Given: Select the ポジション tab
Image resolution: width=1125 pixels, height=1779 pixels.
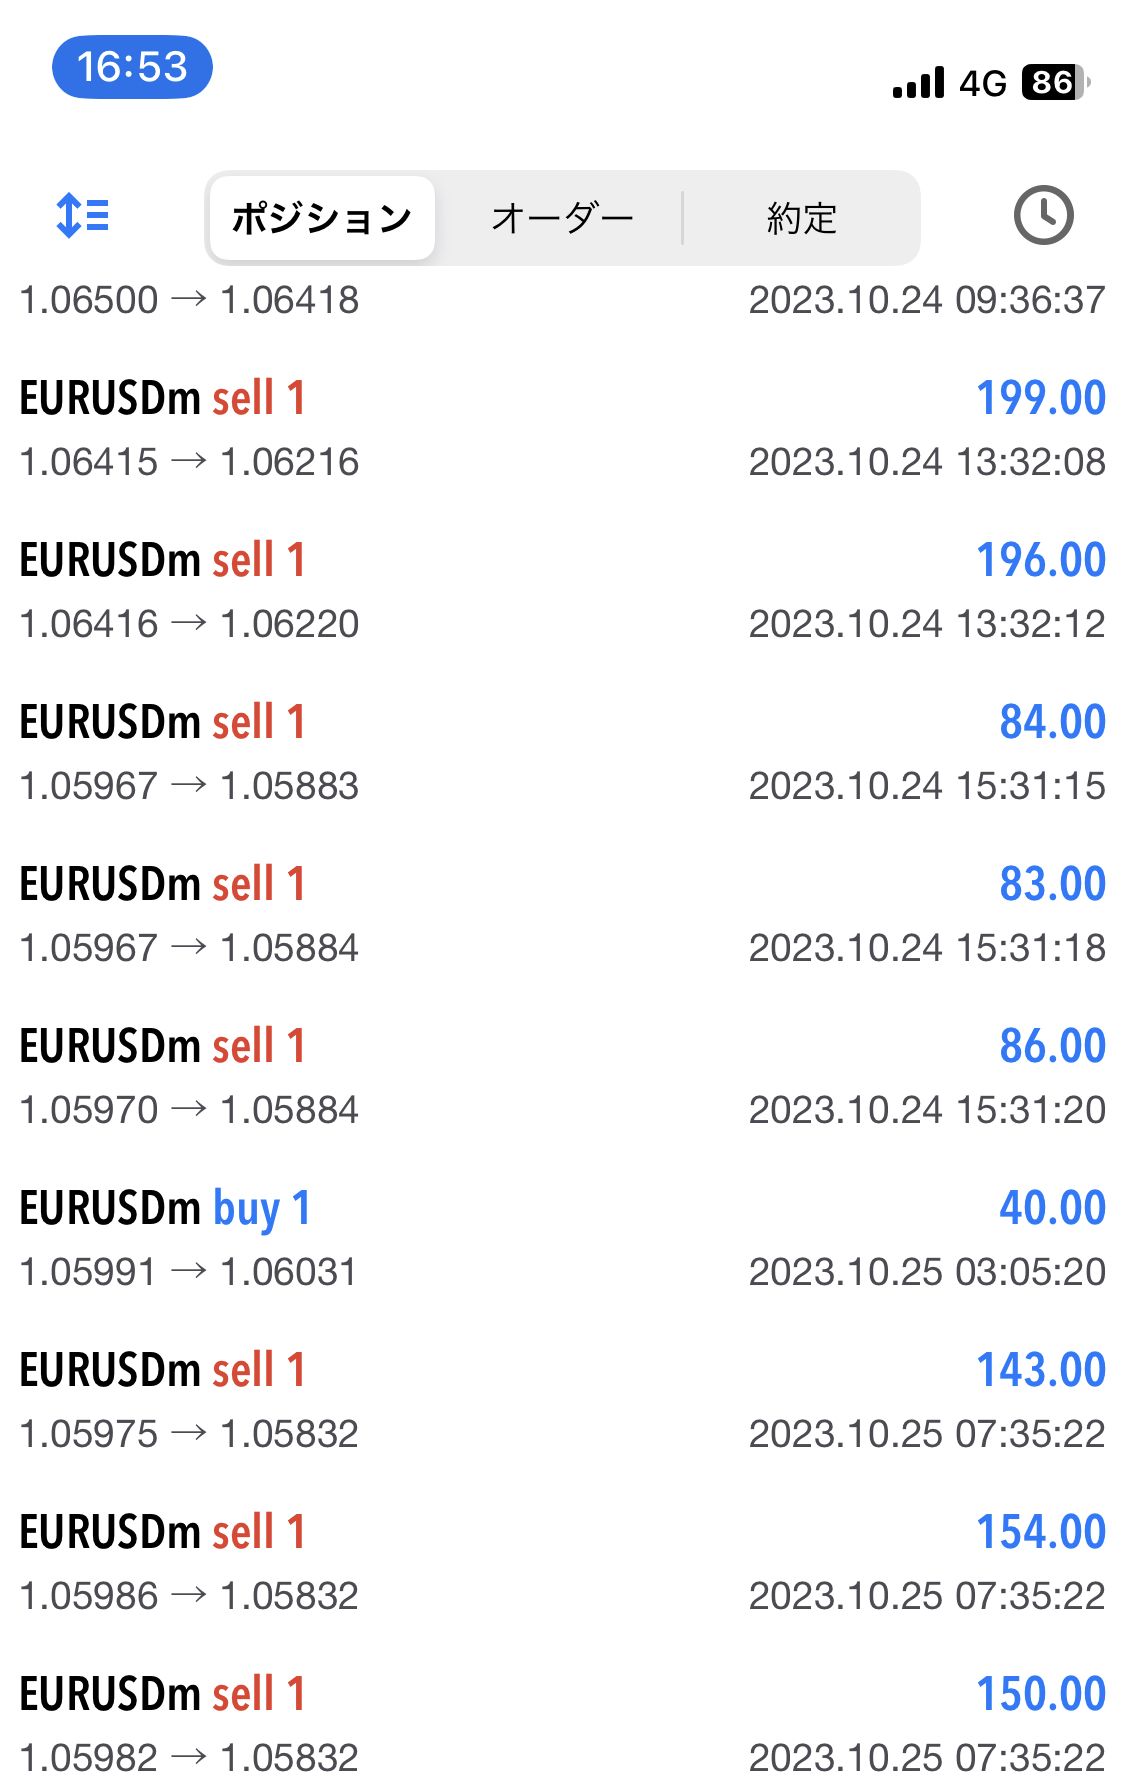Looking at the screenshot, I should pyautogui.click(x=321, y=218).
